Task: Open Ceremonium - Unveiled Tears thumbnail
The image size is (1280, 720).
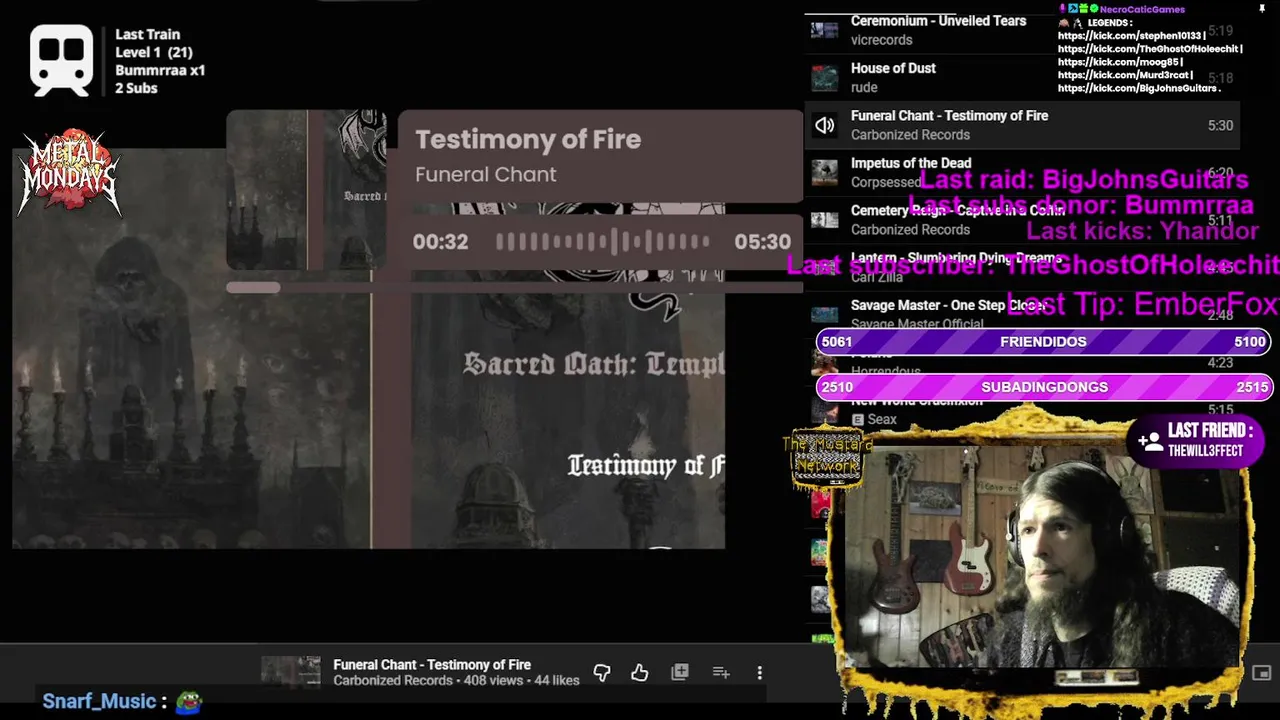Action: coord(825,30)
